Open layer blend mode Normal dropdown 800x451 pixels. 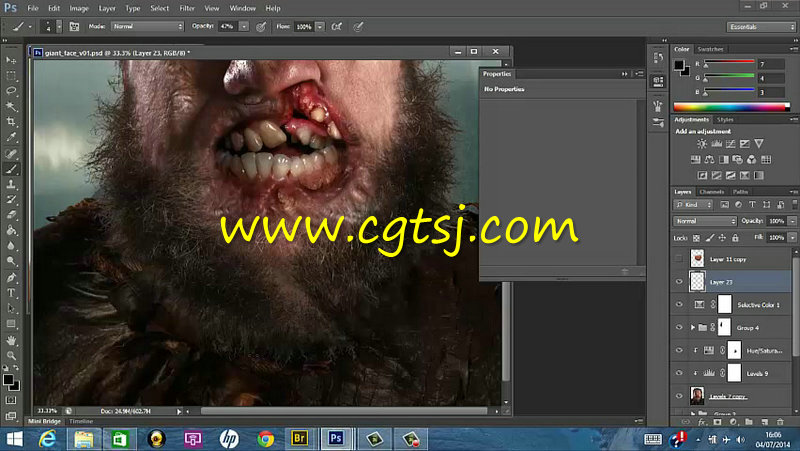(x=705, y=221)
